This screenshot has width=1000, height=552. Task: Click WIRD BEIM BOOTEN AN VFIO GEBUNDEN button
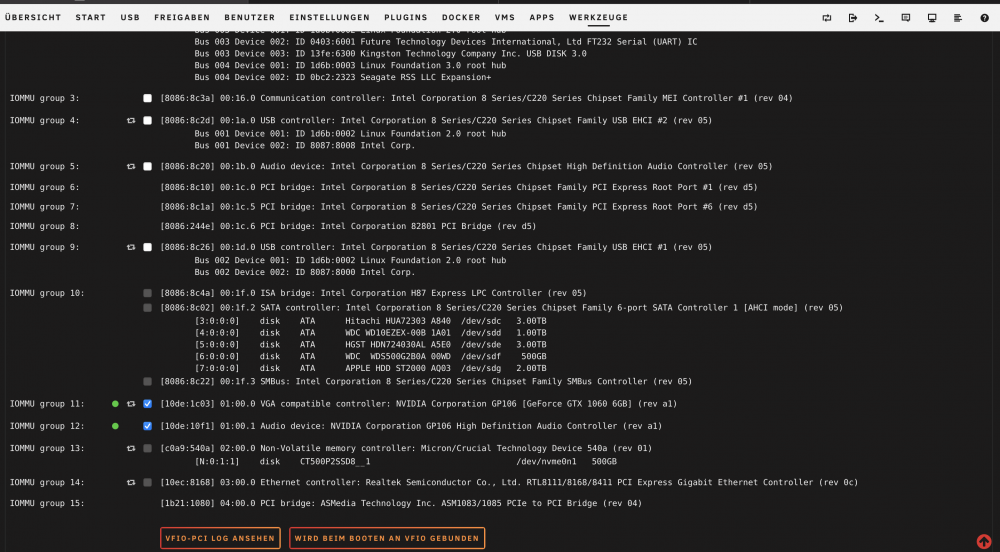click(386, 539)
